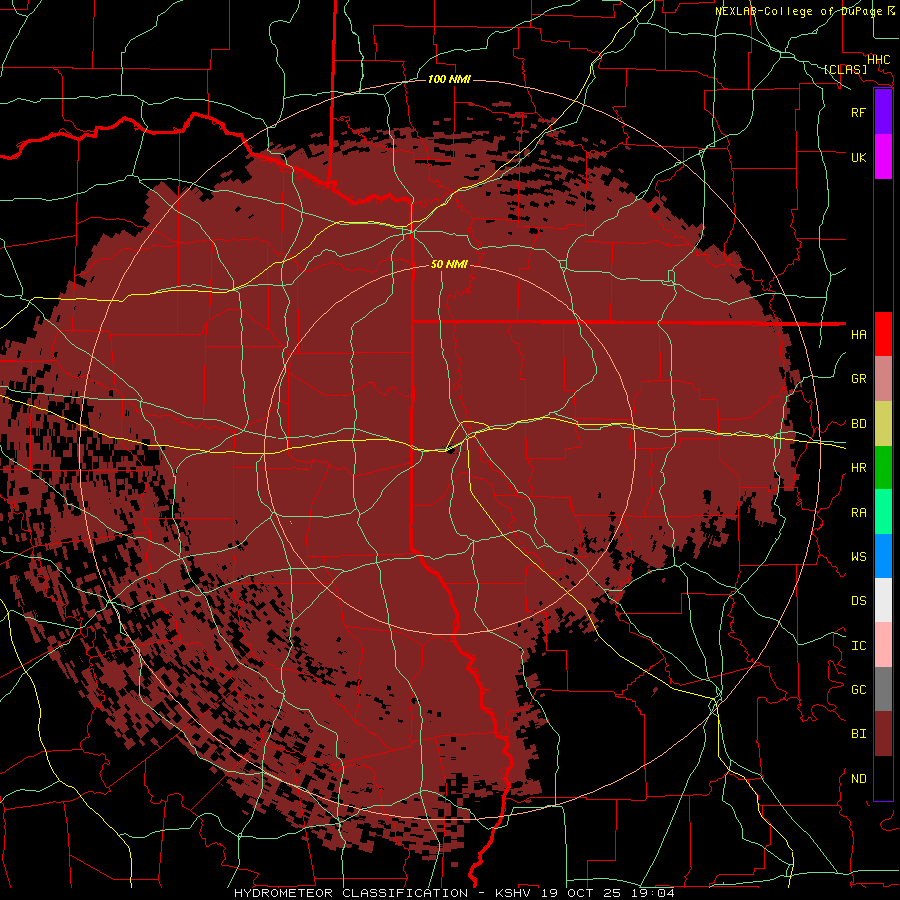Image resolution: width=900 pixels, height=900 pixels.
Task: Click the green HR legend color swatch
Action: click(883, 468)
